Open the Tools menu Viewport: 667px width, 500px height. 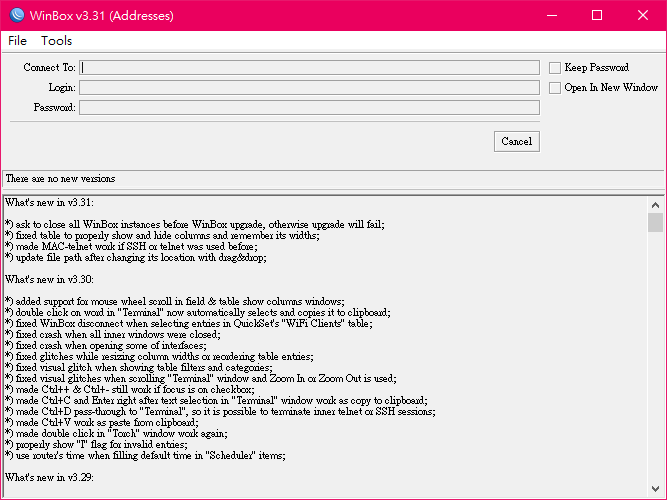tap(57, 41)
